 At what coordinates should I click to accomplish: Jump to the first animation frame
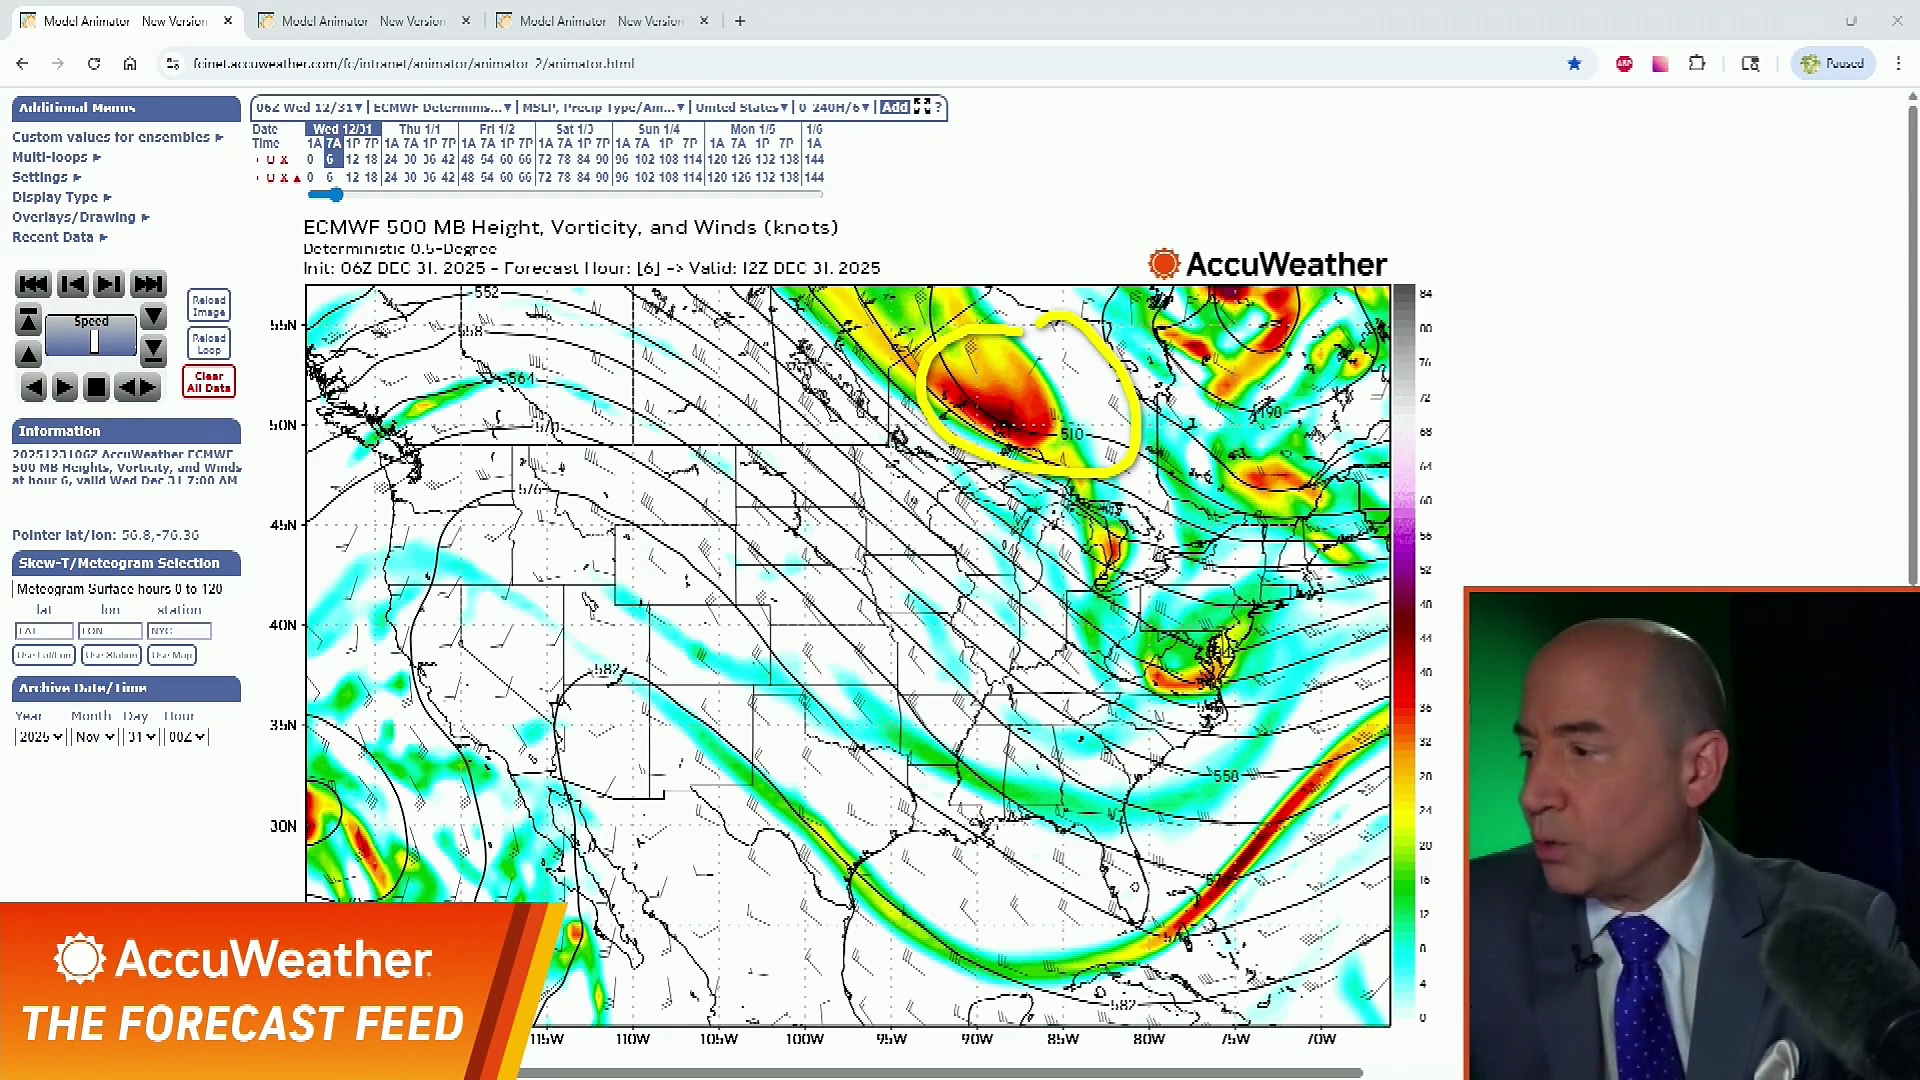click(33, 285)
